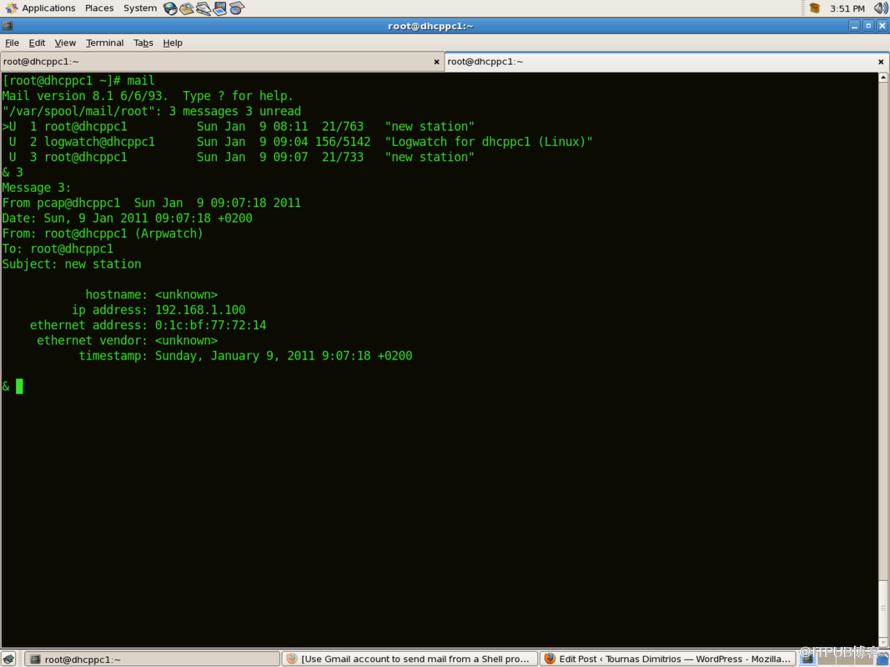Click the fifth launcher icon next to System menu
Image resolution: width=890 pixels, height=667 pixels.
[x=237, y=8]
